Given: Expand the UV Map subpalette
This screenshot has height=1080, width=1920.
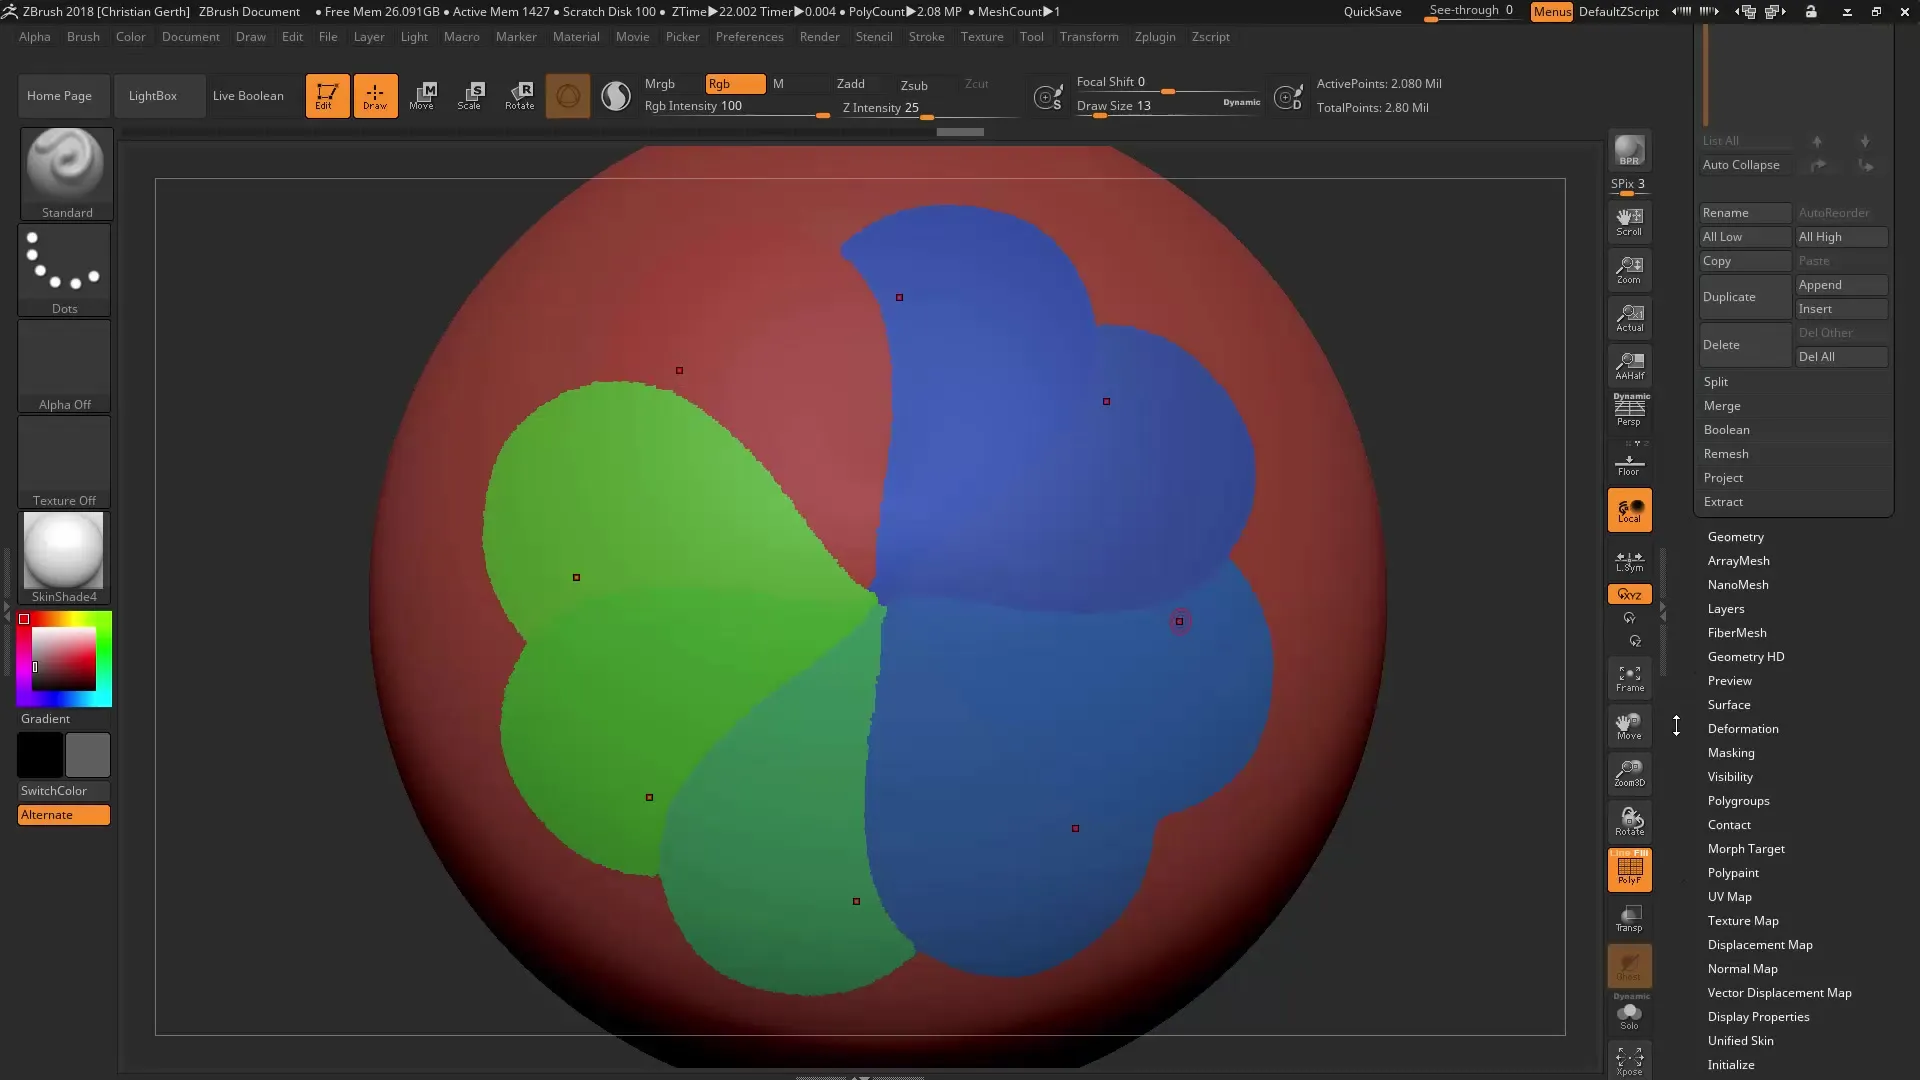Looking at the screenshot, I should click(x=1729, y=897).
